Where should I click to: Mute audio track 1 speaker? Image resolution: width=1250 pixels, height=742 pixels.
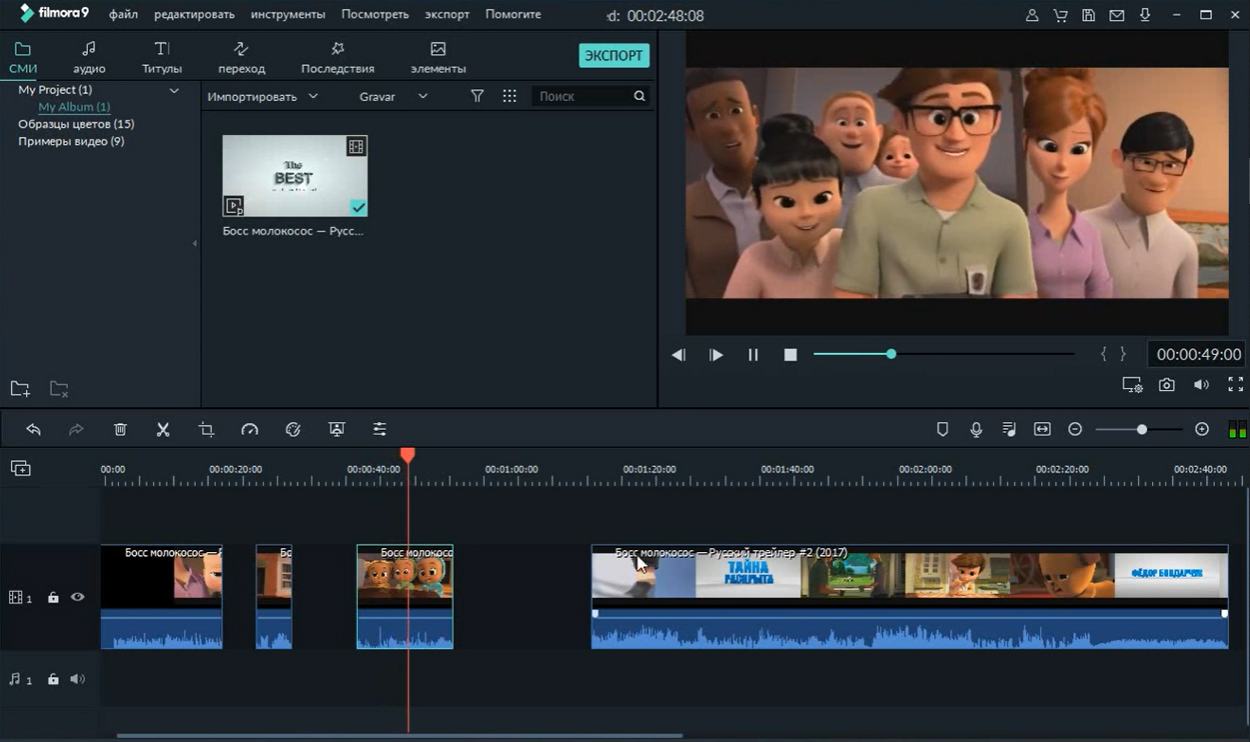[77, 679]
